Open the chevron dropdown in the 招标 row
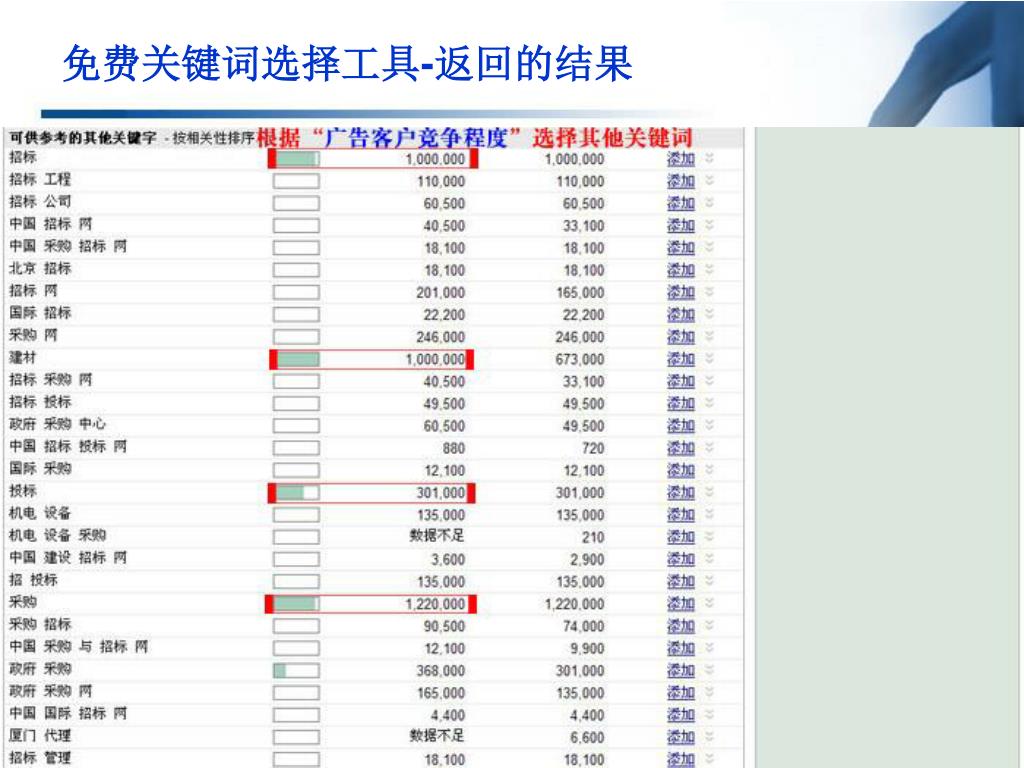This screenshot has width=1024, height=768. [709, 158]
